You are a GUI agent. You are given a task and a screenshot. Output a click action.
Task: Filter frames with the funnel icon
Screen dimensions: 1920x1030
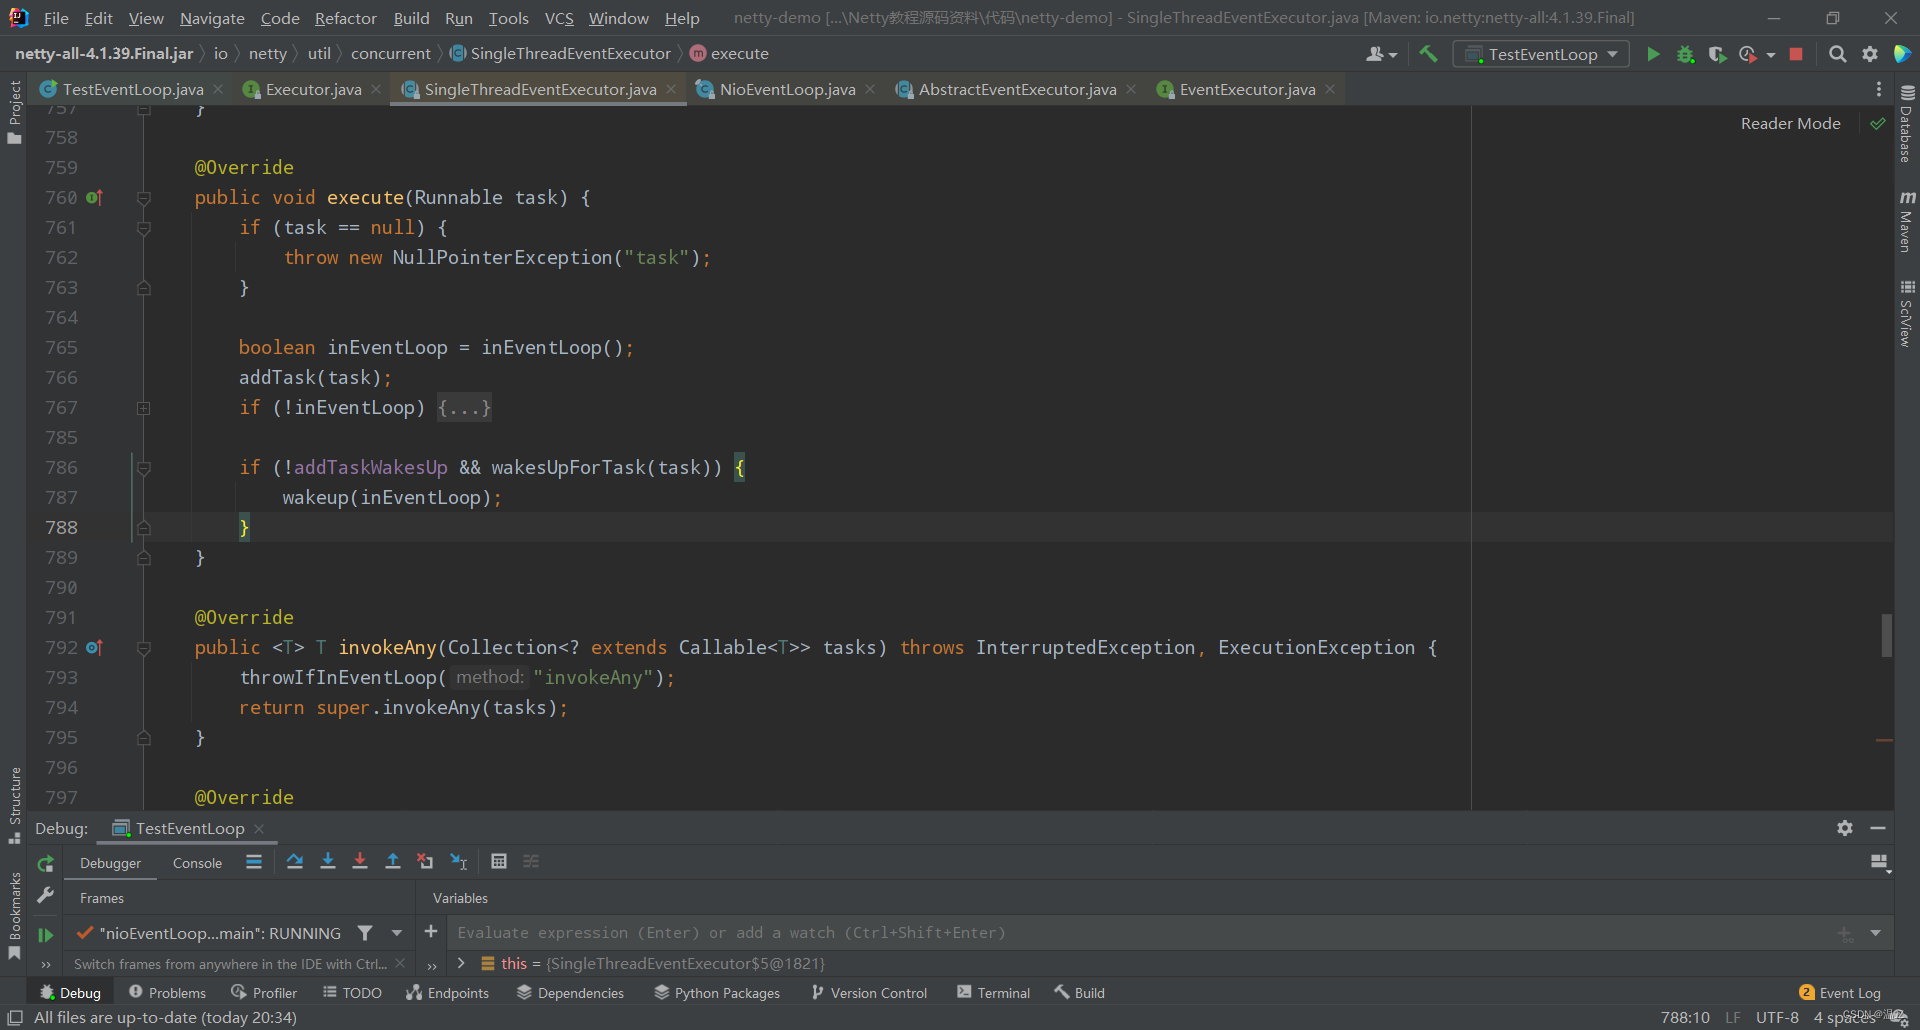[x=365, y=933]
